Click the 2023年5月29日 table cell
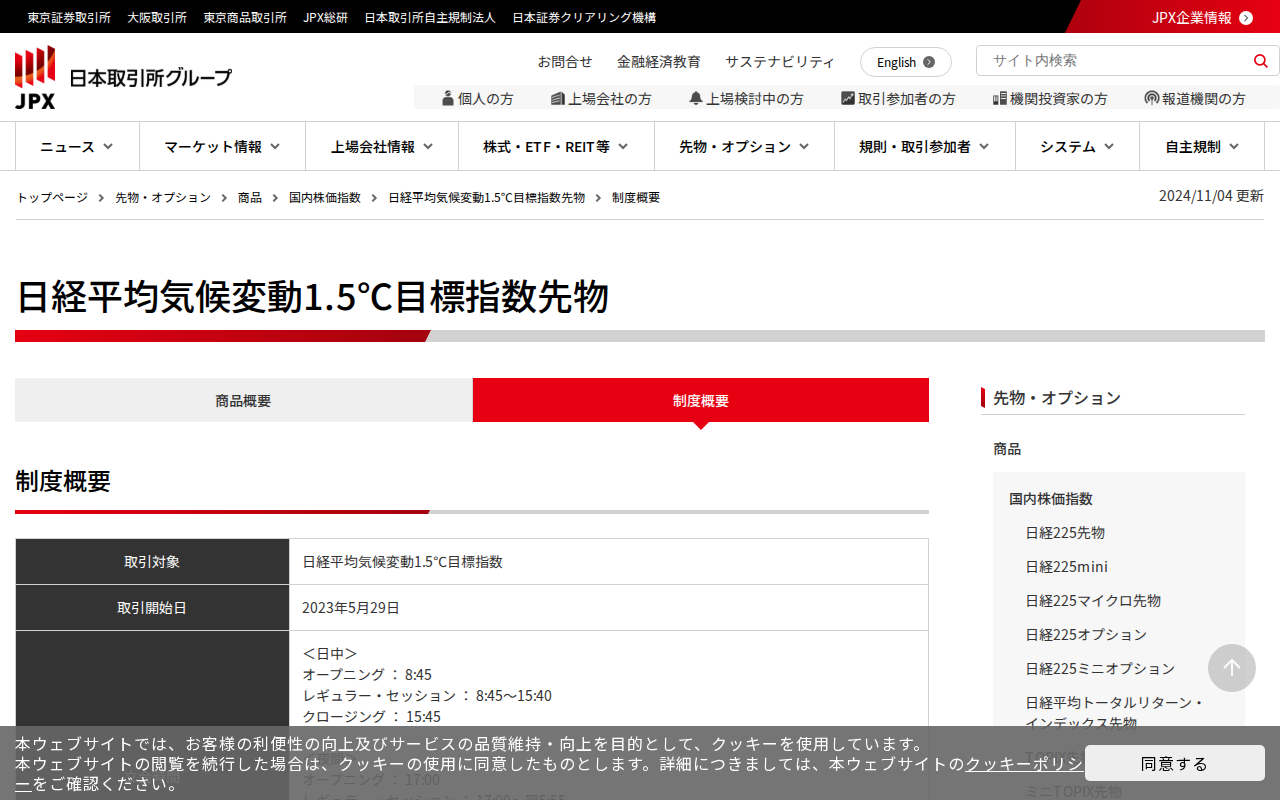 pos(609,607)
